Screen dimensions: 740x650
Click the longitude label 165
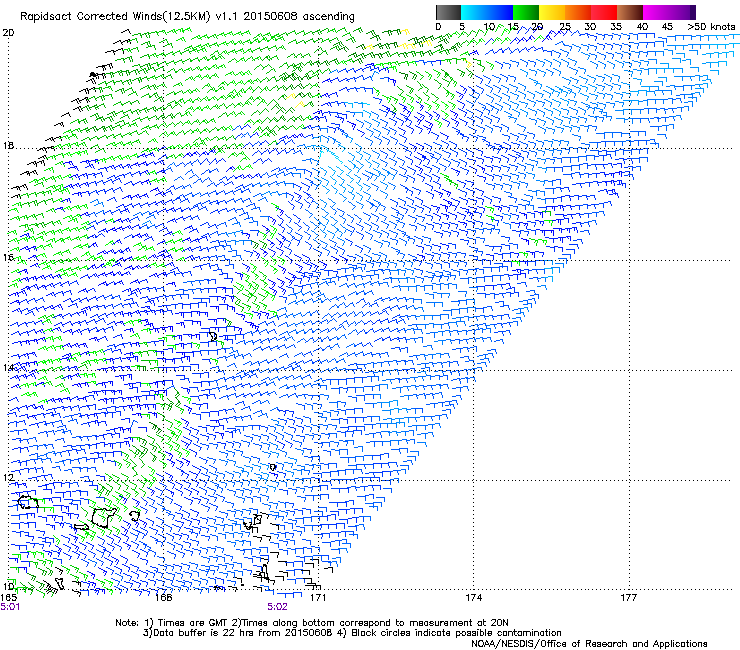(8, 597)
